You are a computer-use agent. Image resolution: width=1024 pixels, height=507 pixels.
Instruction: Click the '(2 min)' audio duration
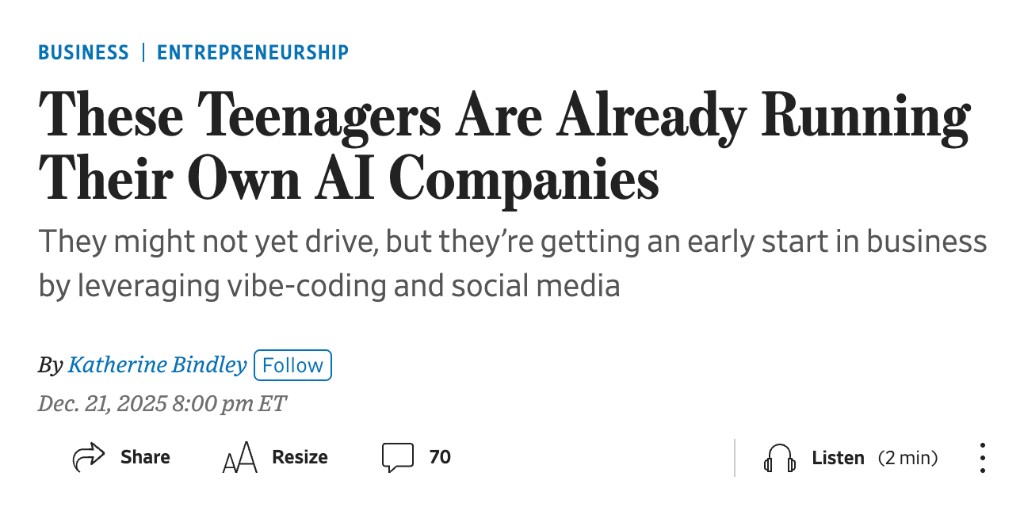908,458
